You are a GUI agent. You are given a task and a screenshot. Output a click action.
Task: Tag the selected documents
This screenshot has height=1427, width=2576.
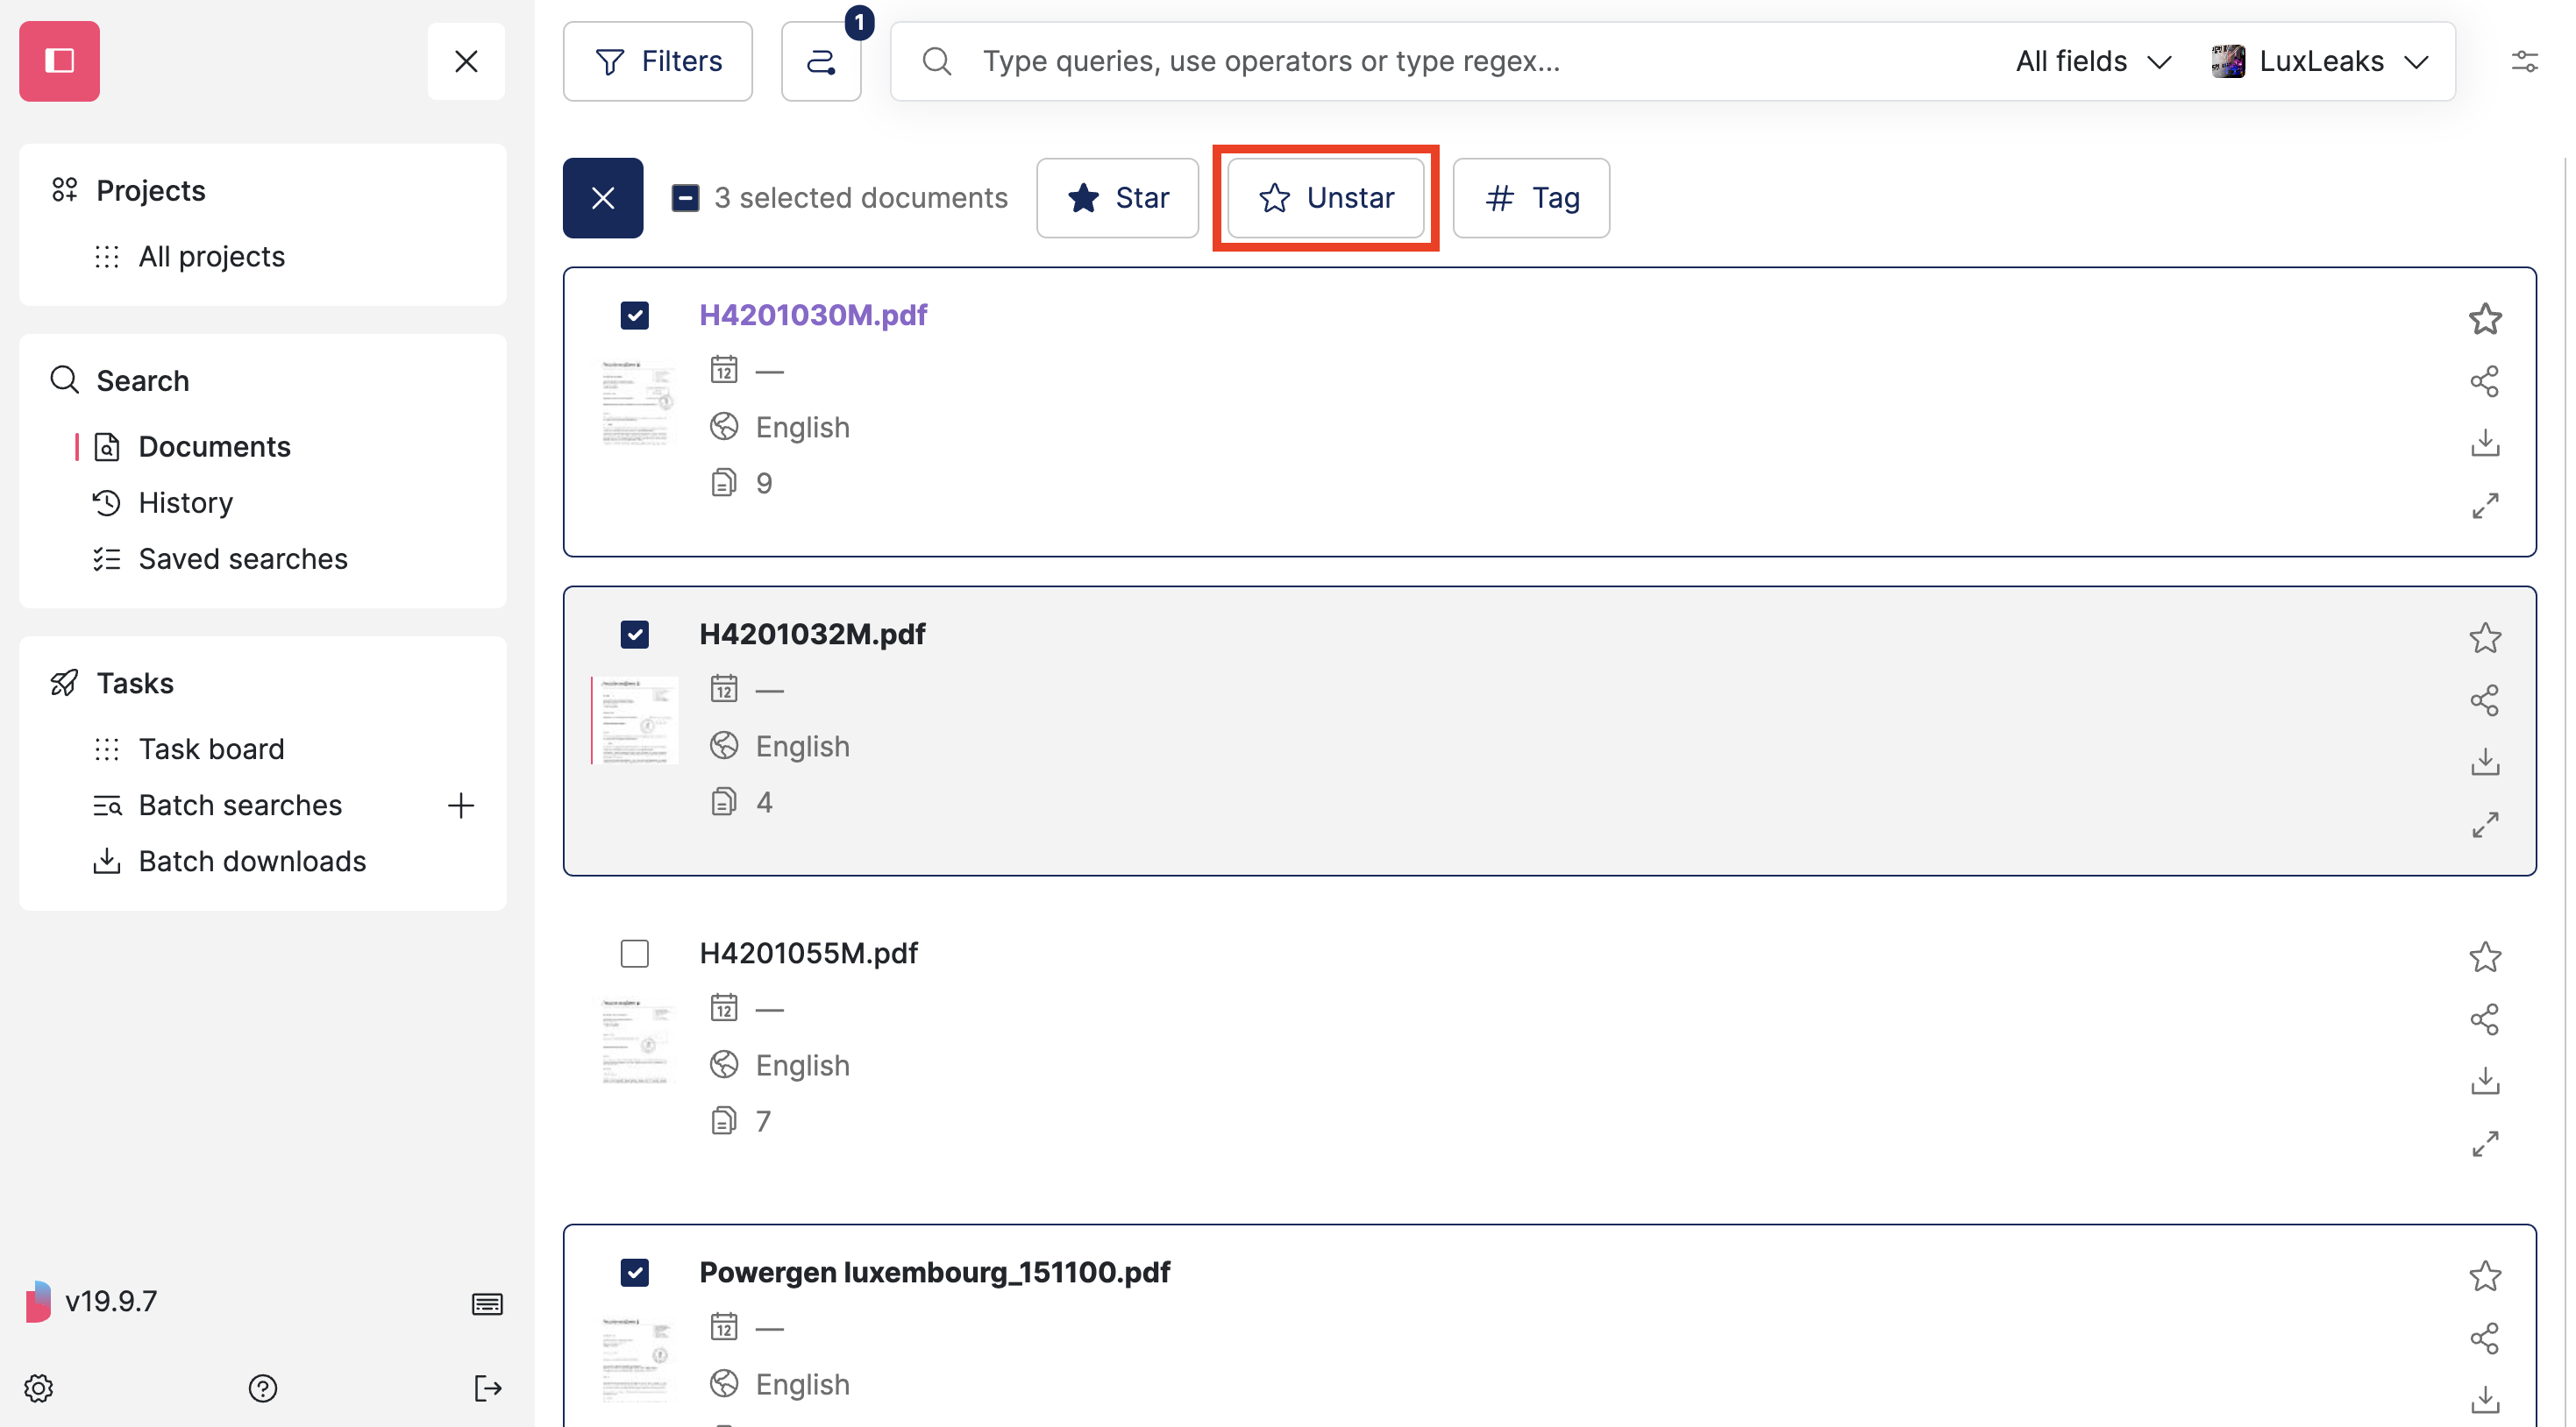pyautogui.click(x=1531, y=198)
